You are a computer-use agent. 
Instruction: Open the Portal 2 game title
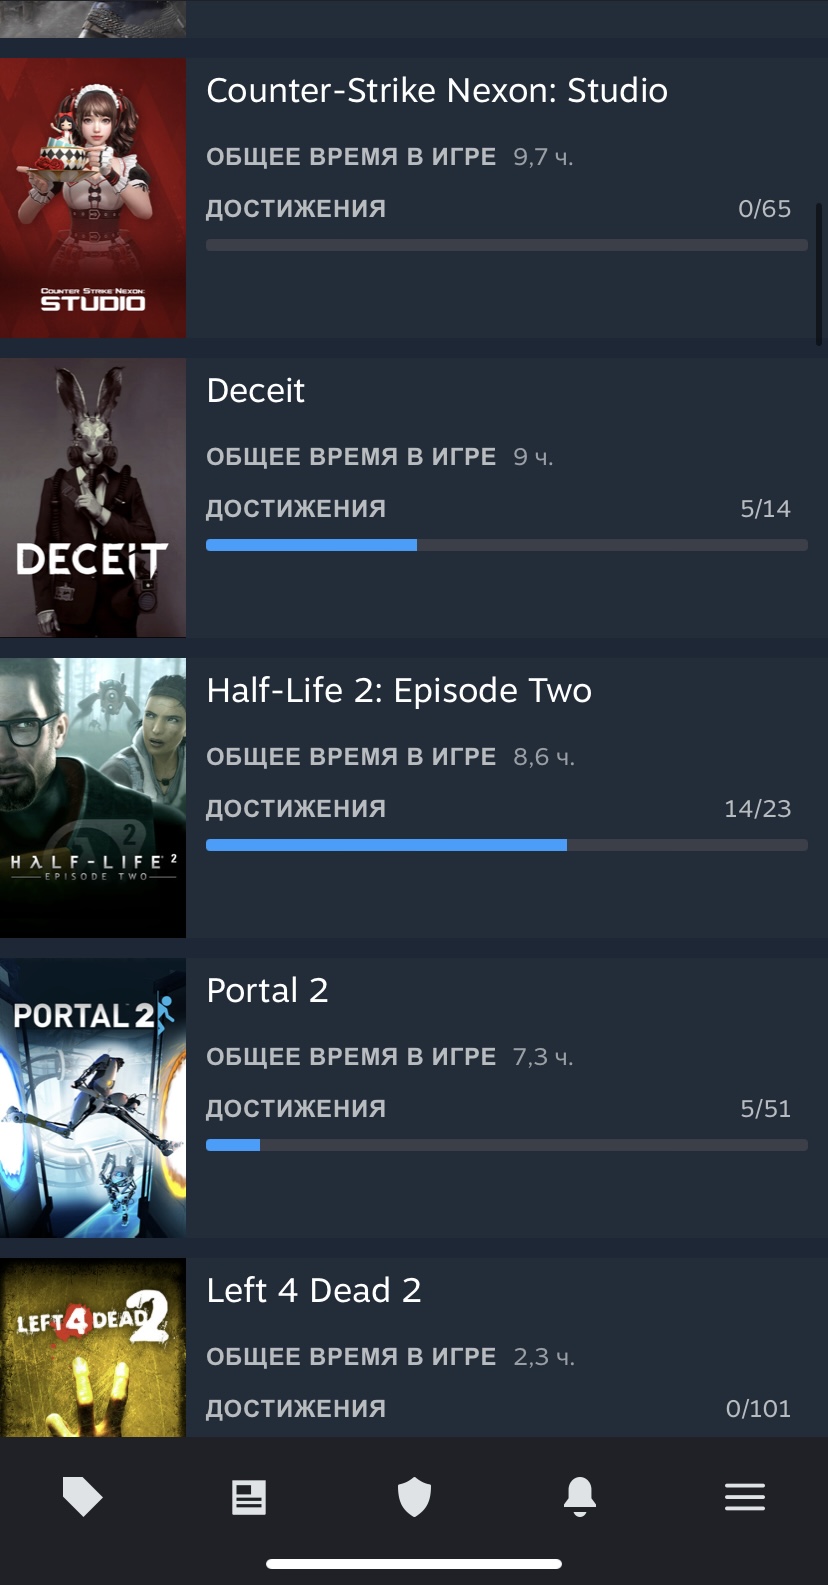click(267, 991)
